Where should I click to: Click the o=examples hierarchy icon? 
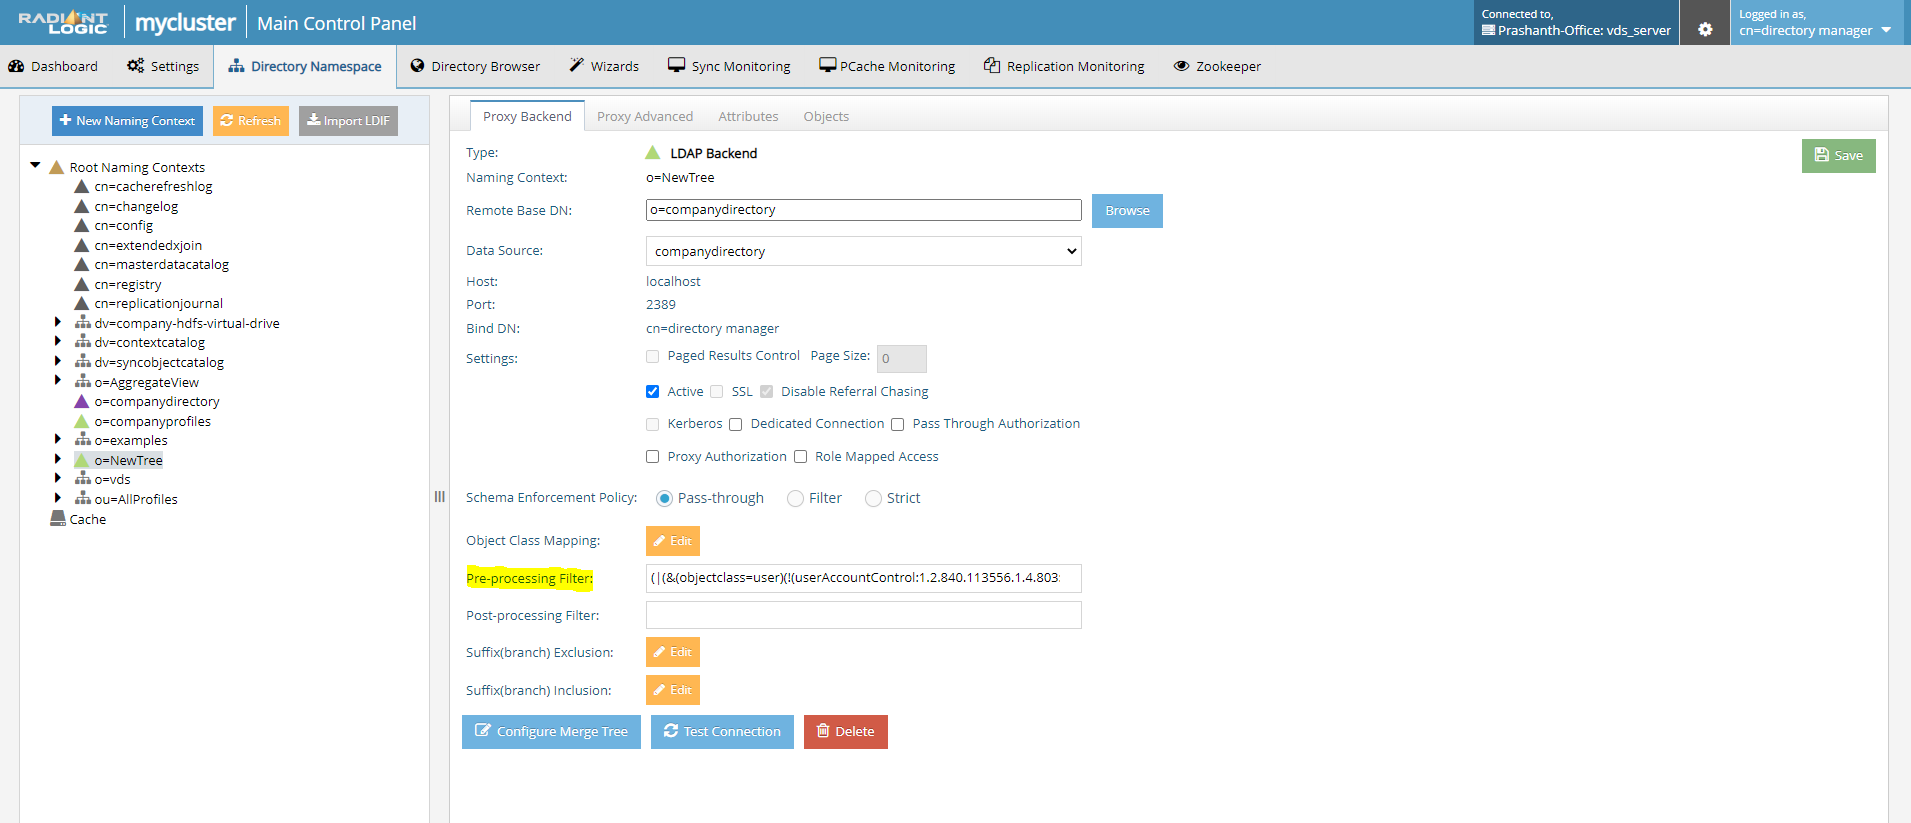tap(83, 440)
